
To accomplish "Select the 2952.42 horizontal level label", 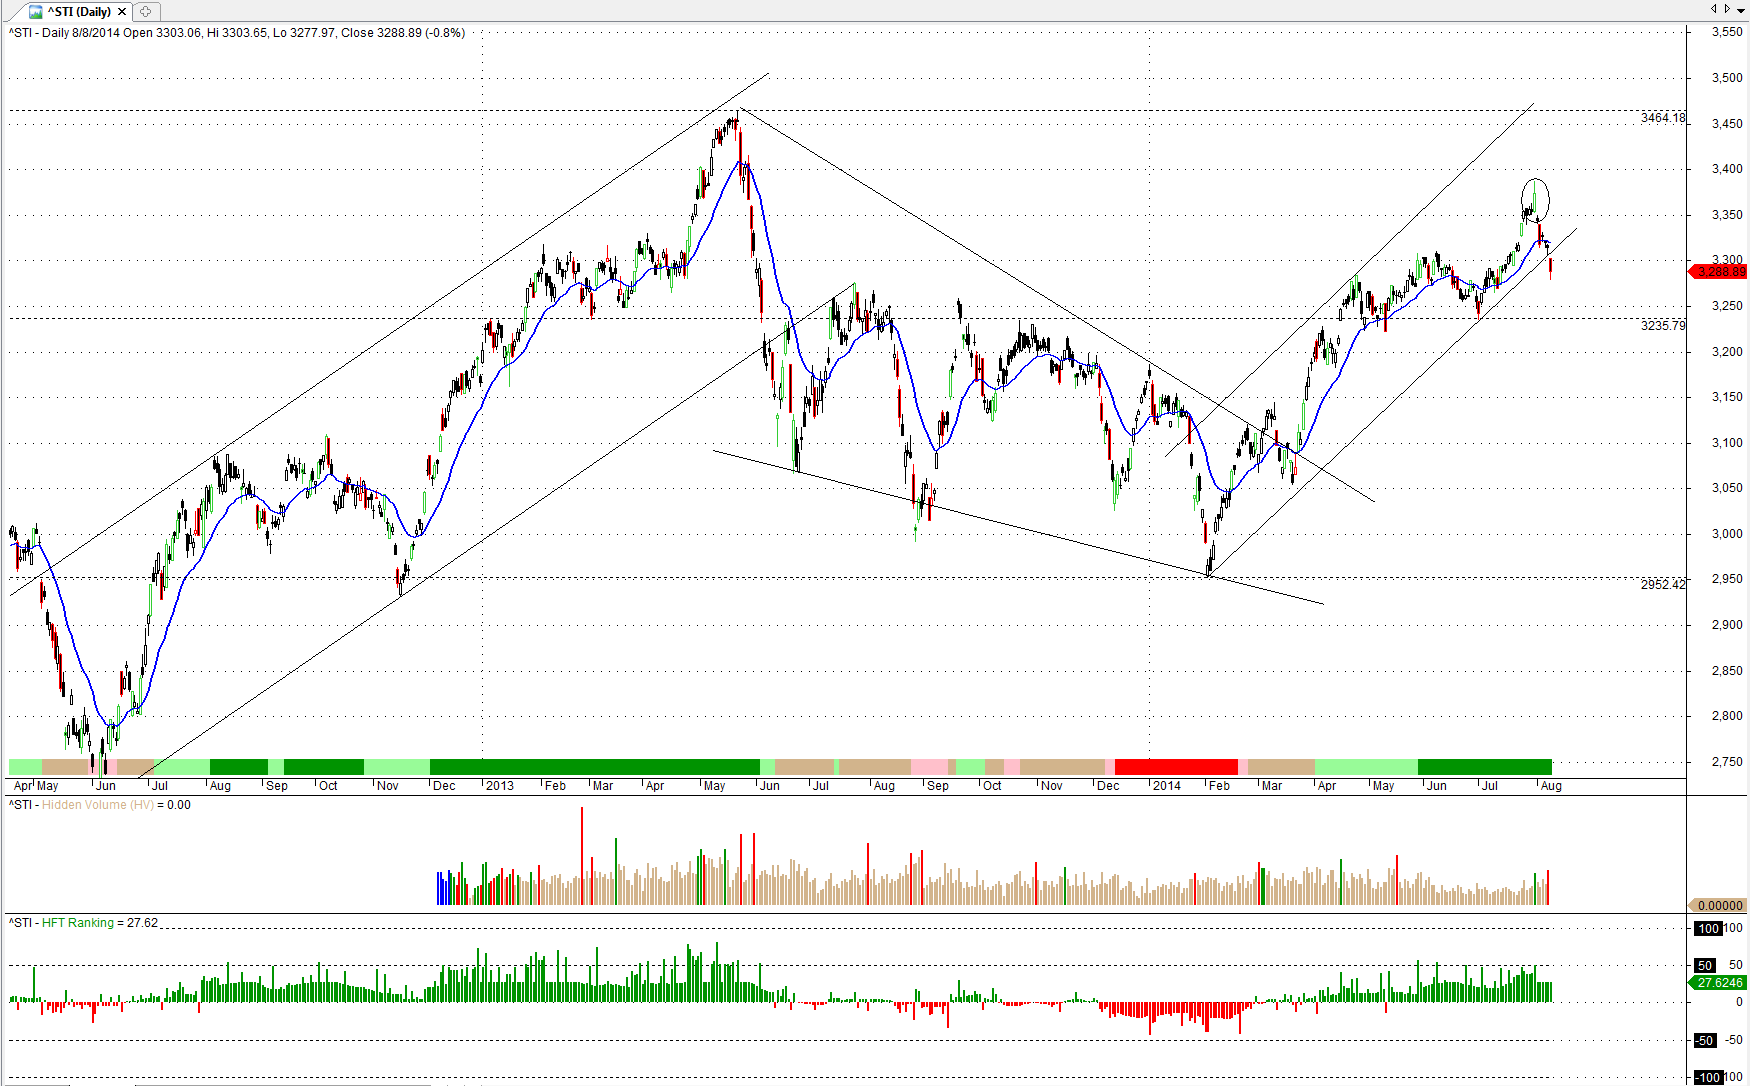I will [x=1662, y=584].
